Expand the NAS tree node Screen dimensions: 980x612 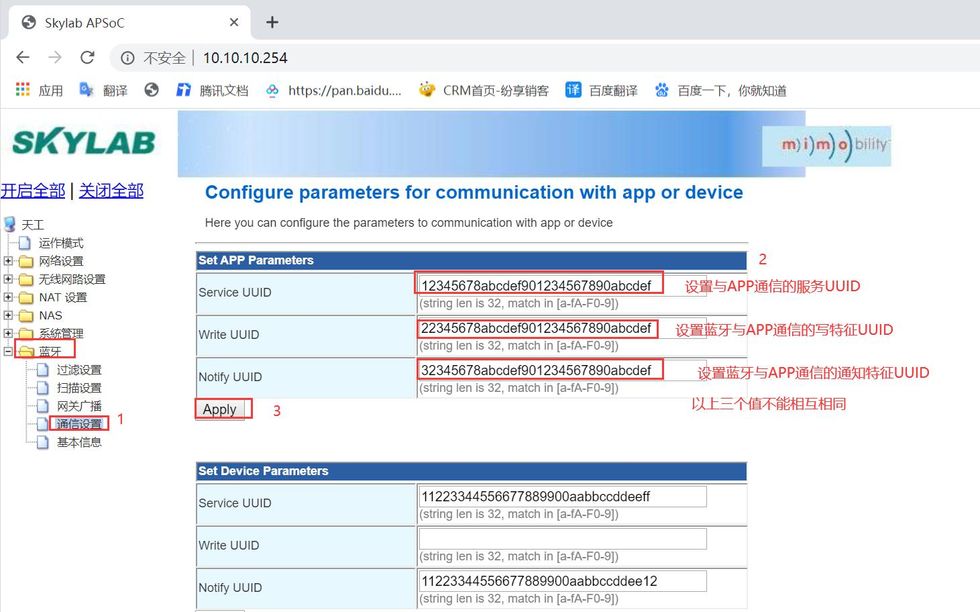(8, 315)
